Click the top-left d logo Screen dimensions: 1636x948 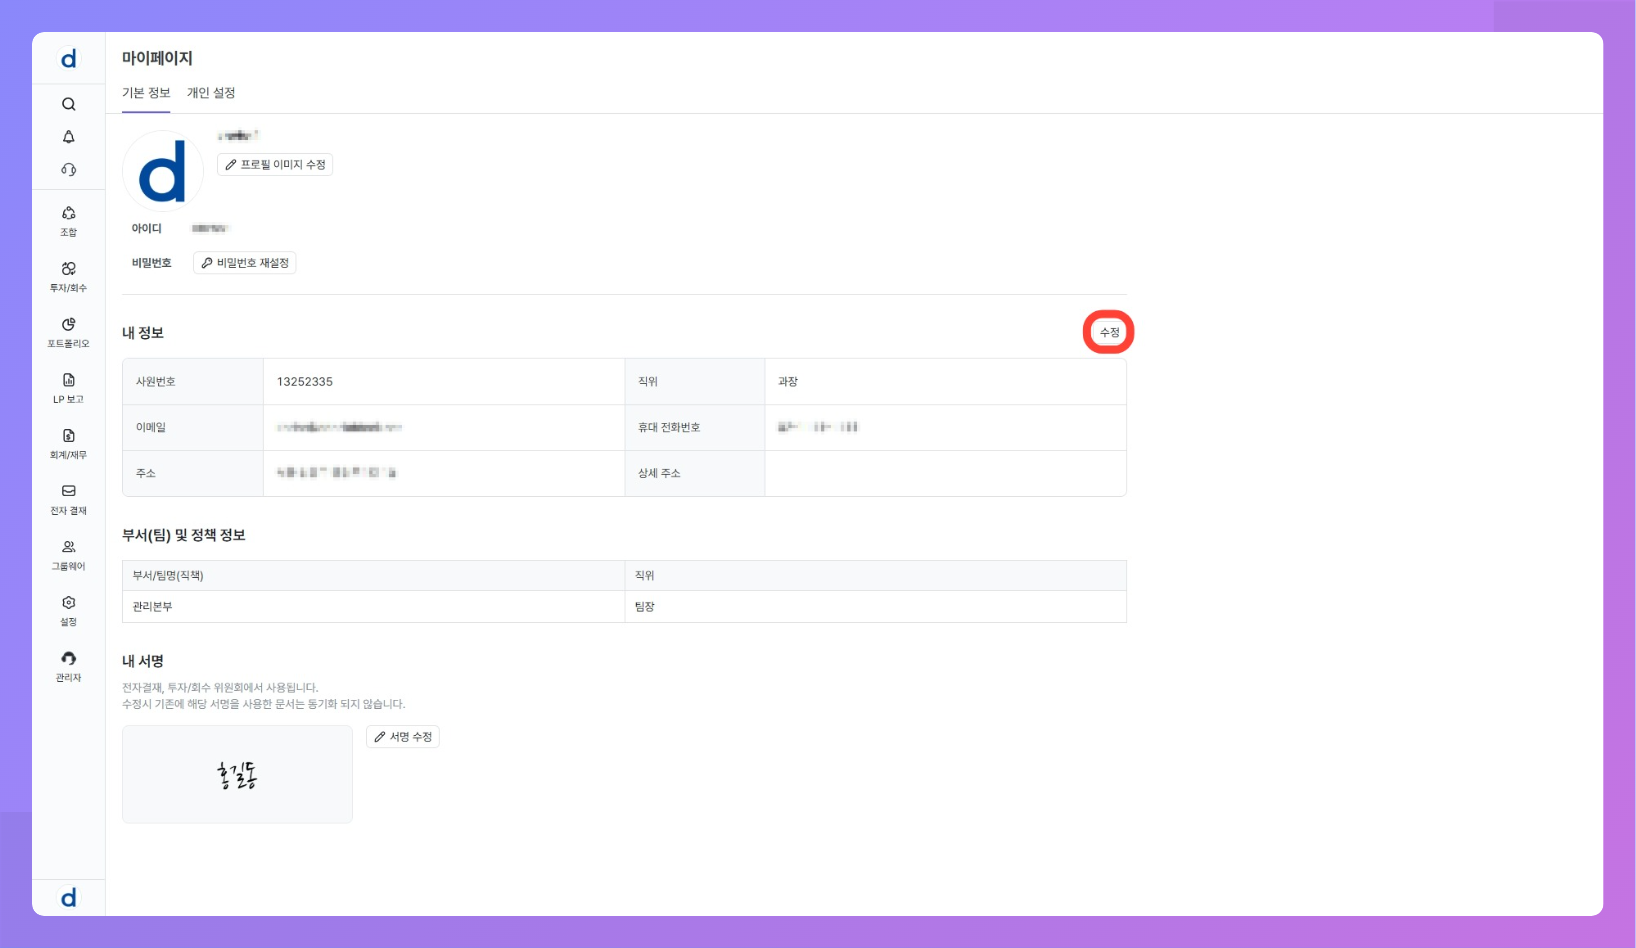coord(68,59)
